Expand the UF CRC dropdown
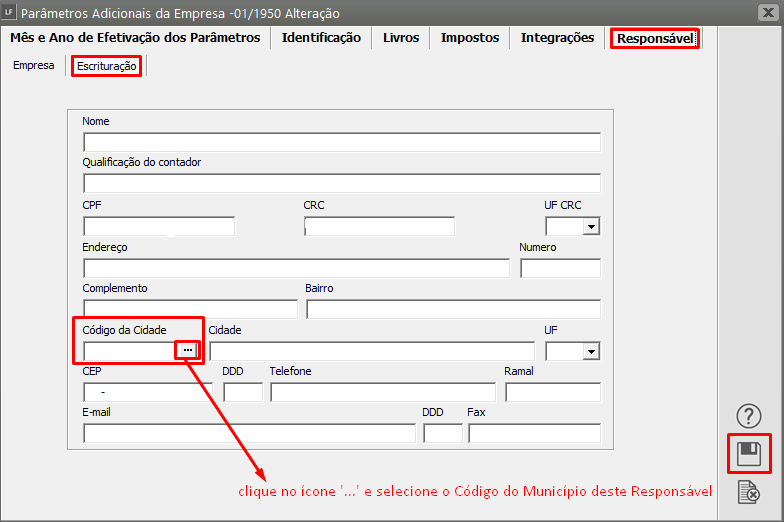Screen dimensions: 784x522 pos(591,227)
